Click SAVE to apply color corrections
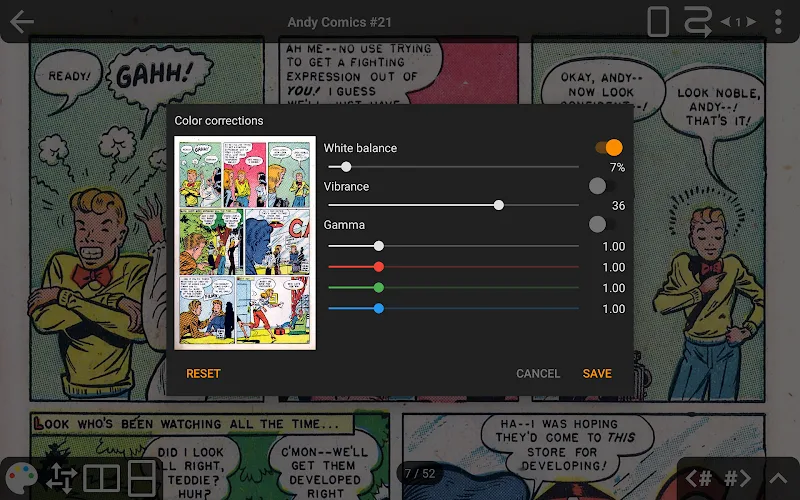This screenshot has width=800, height=500. point(597,373)
